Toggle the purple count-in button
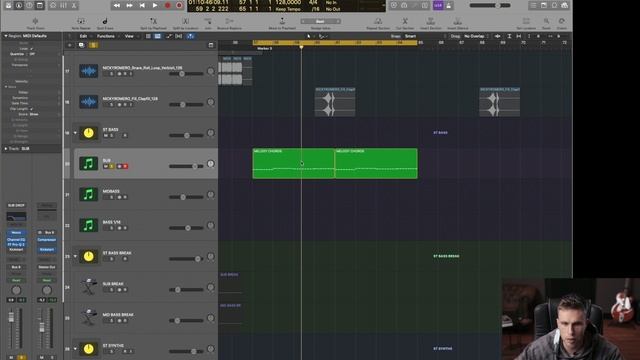This screenshot has width=640, height=360. point(438,5)
